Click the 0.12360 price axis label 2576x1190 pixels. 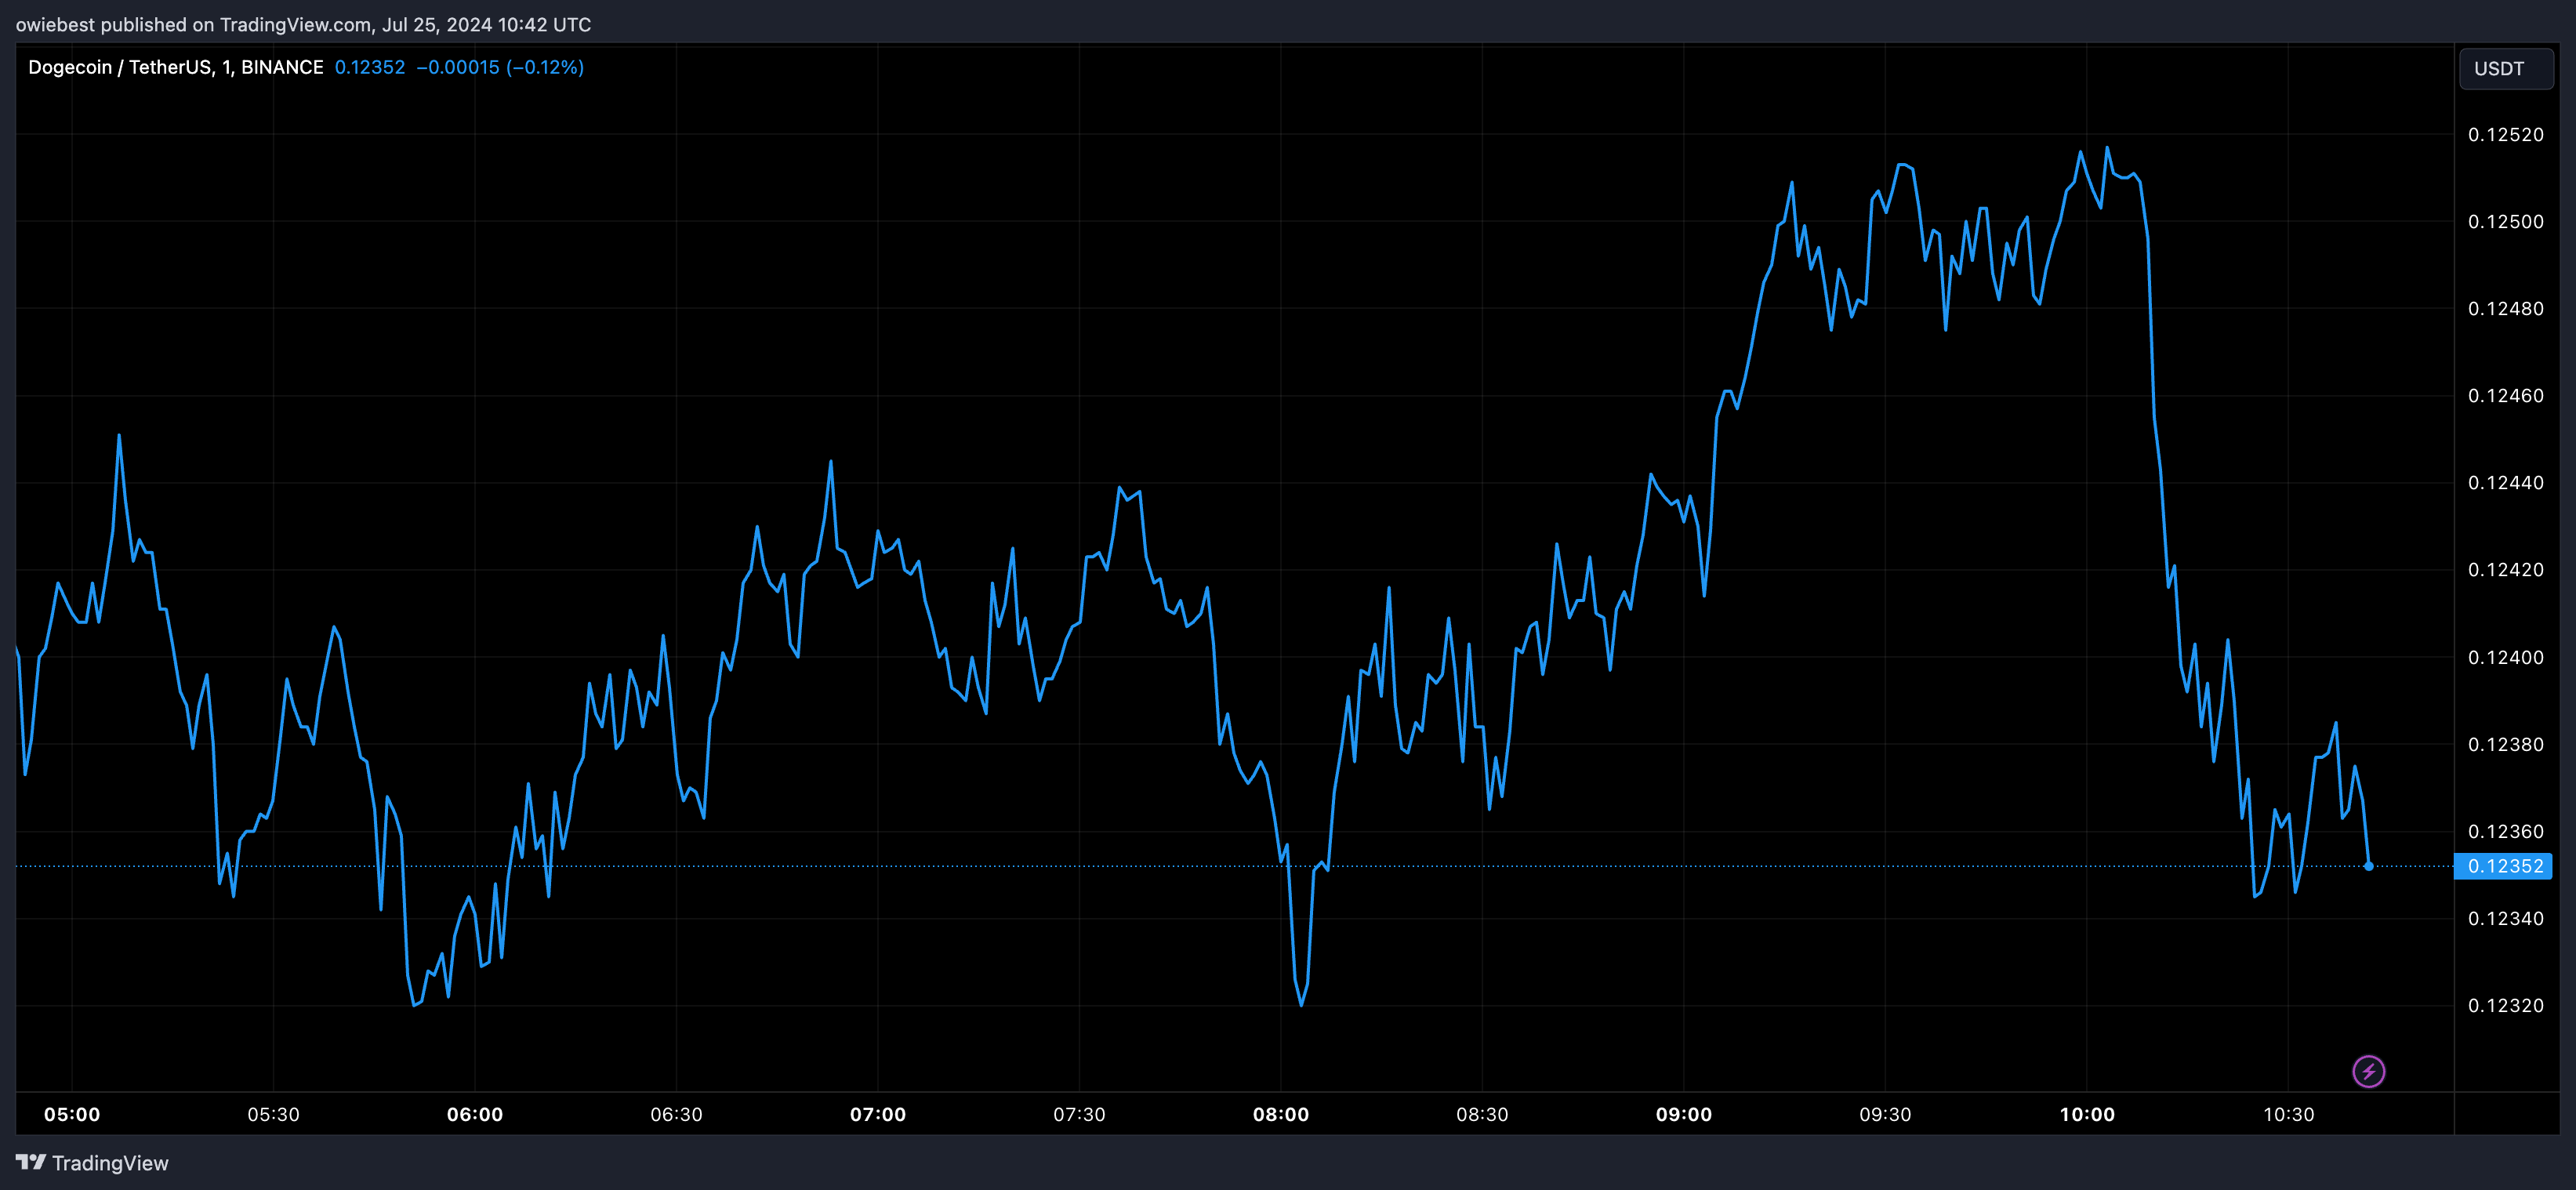click(x=2505, y=831)
